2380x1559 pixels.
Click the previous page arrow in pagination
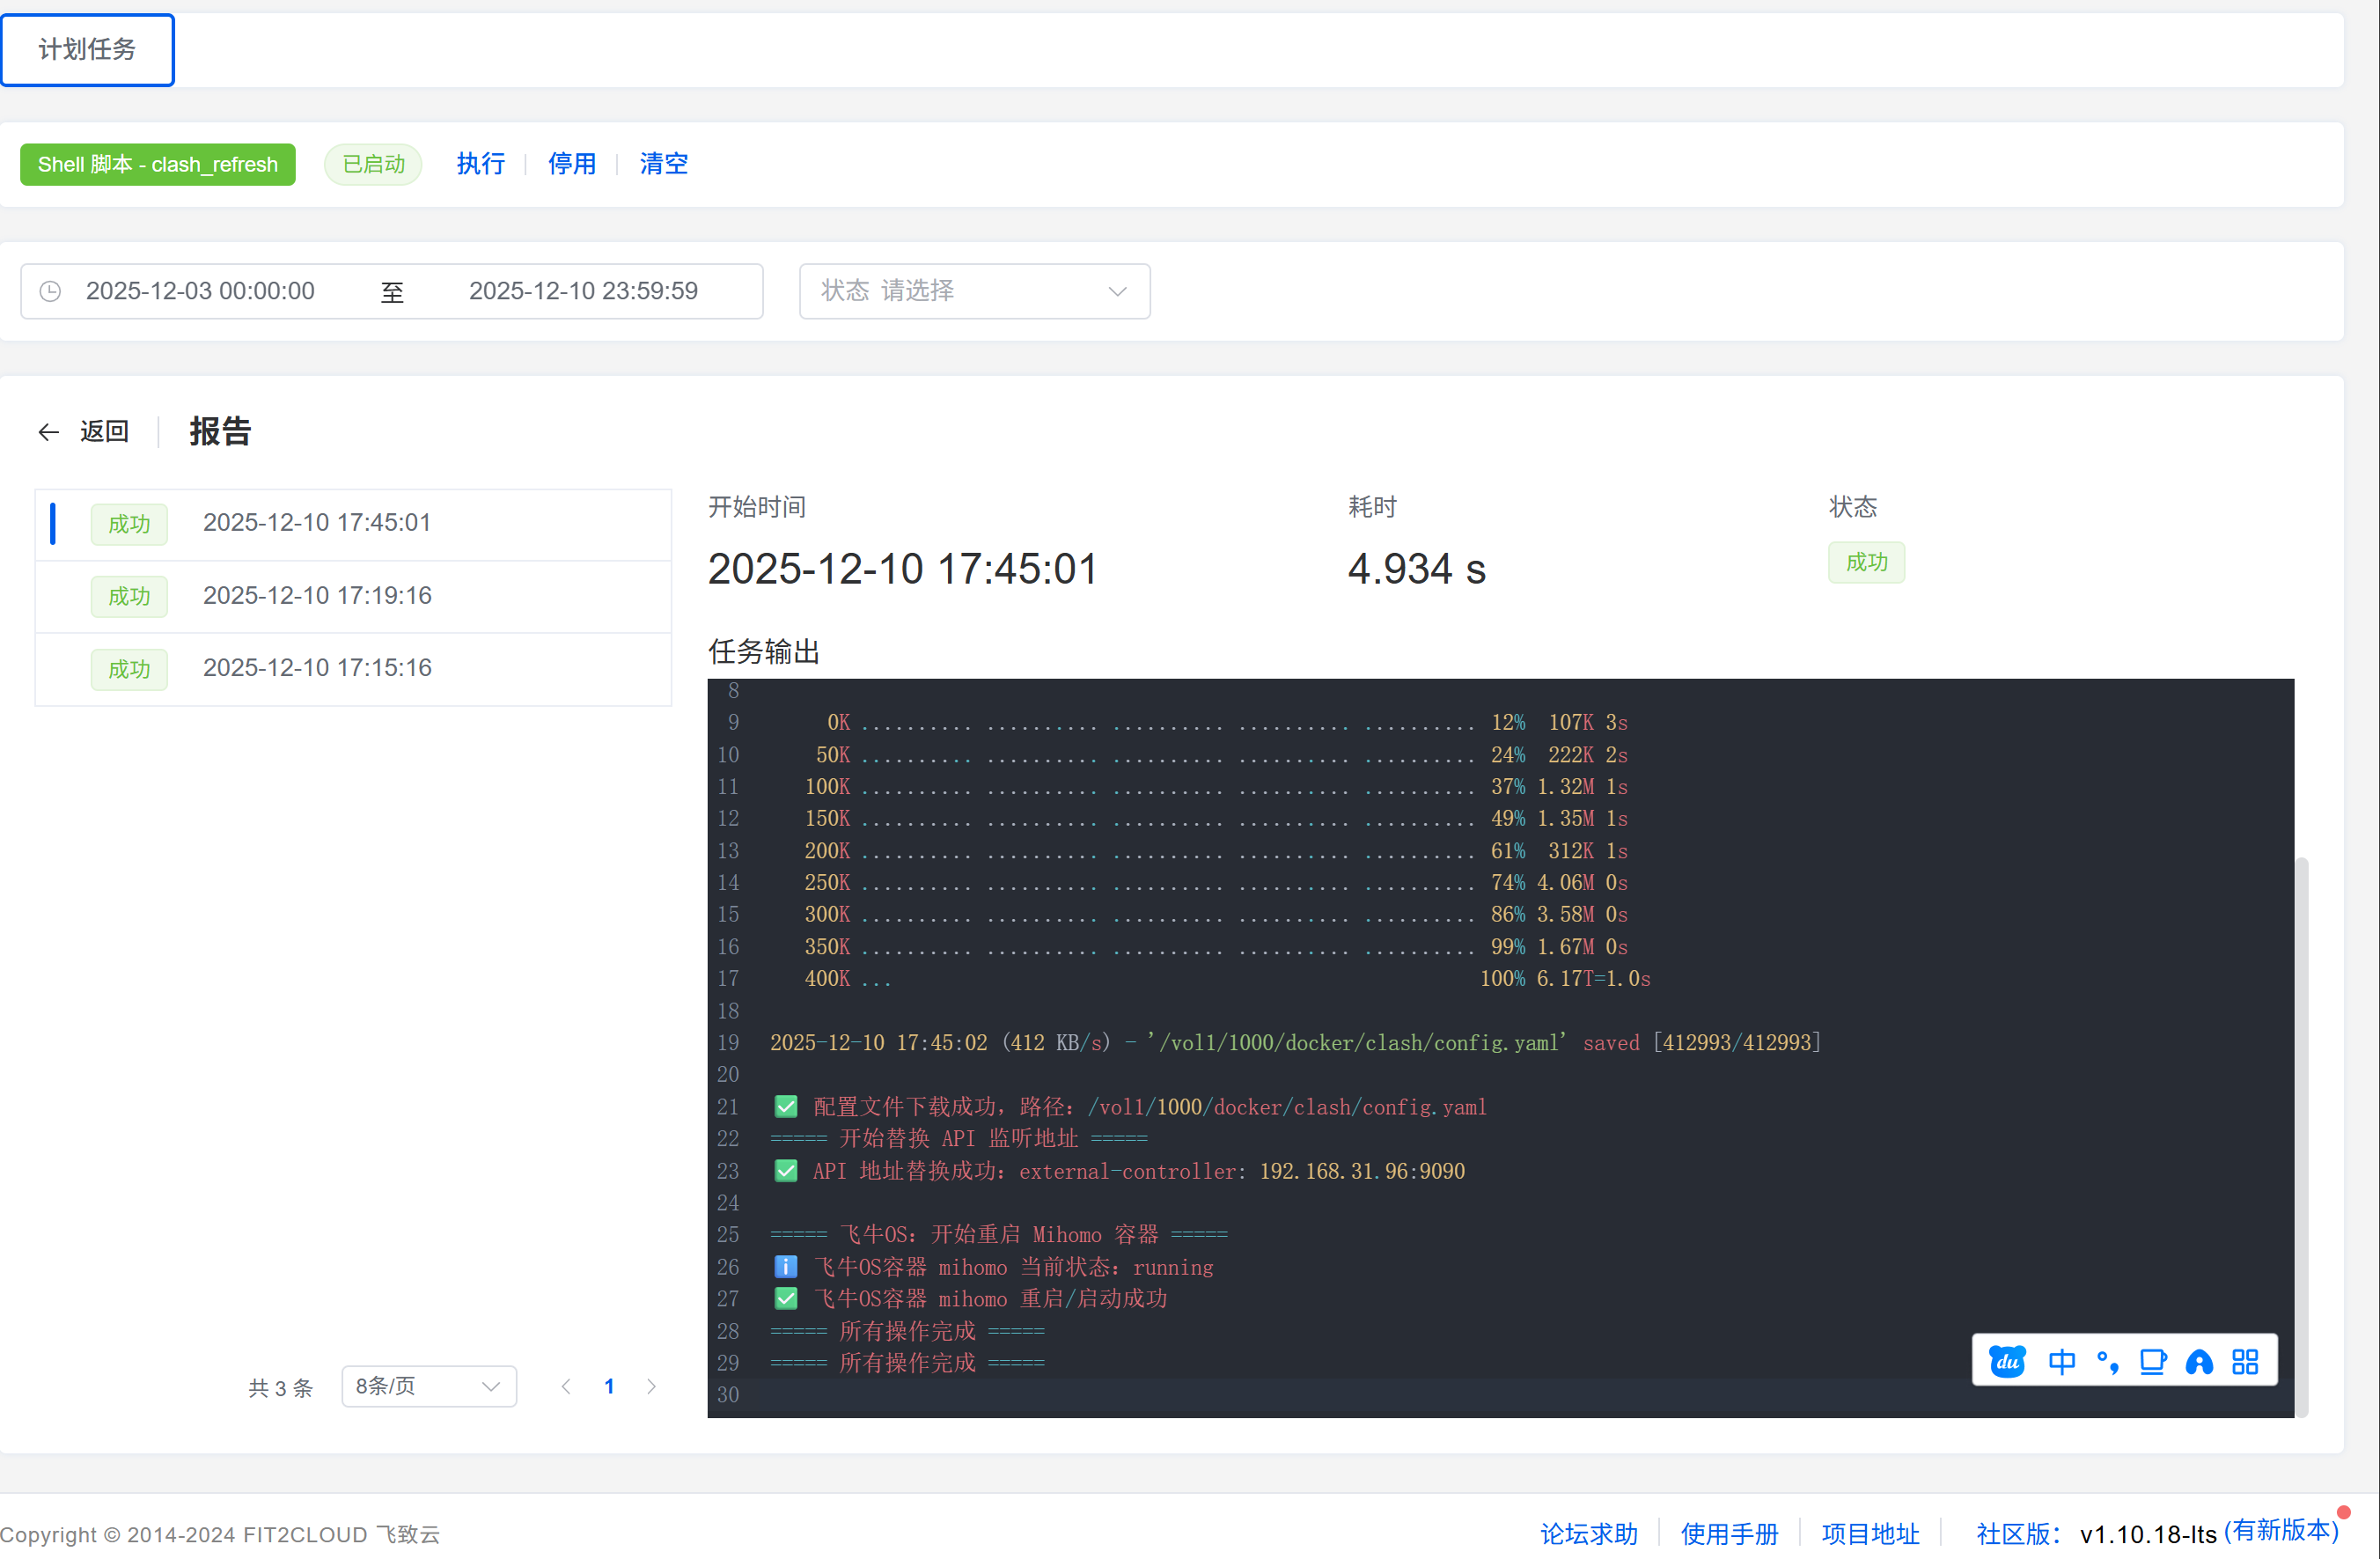(566, 1386)
